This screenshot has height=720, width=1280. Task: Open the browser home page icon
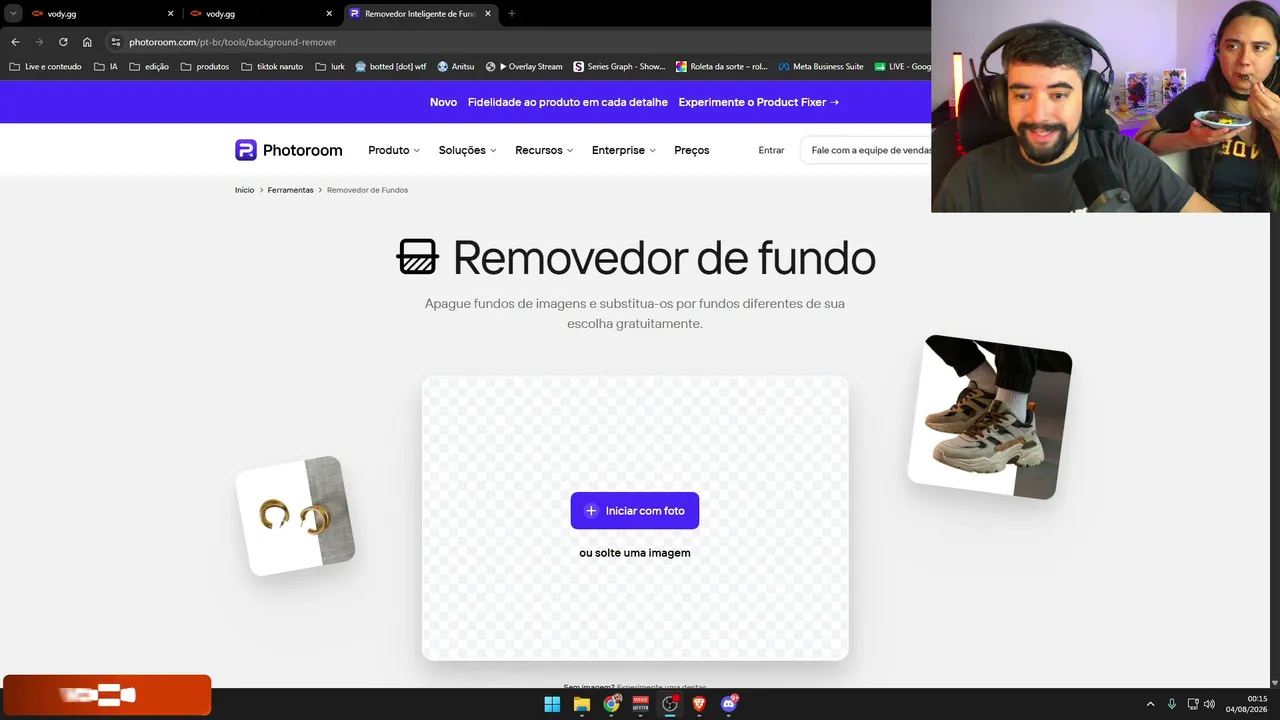pyautogui.click(x=87, y=42)
